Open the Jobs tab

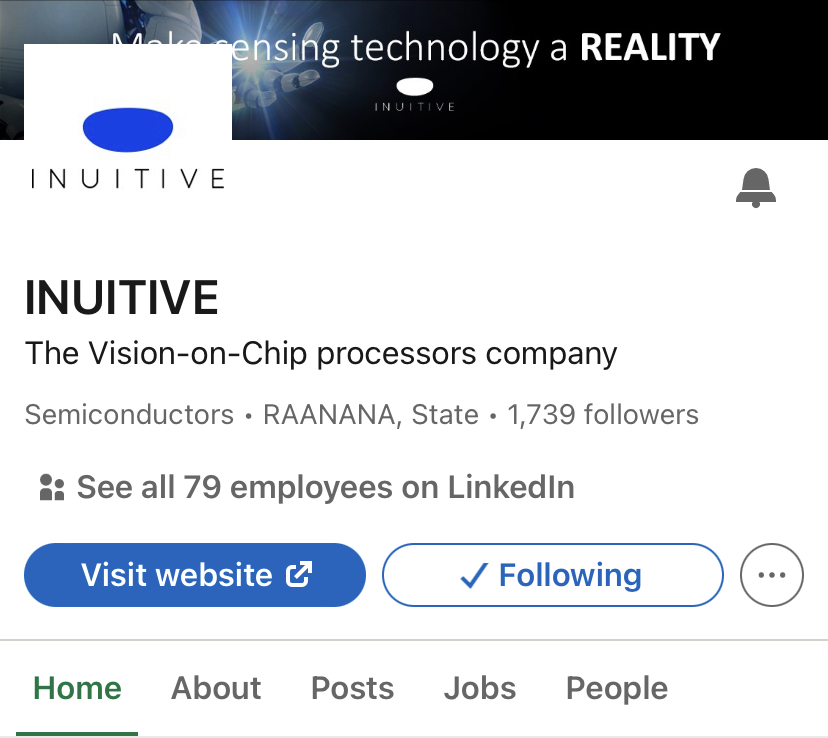click(479, 688)
